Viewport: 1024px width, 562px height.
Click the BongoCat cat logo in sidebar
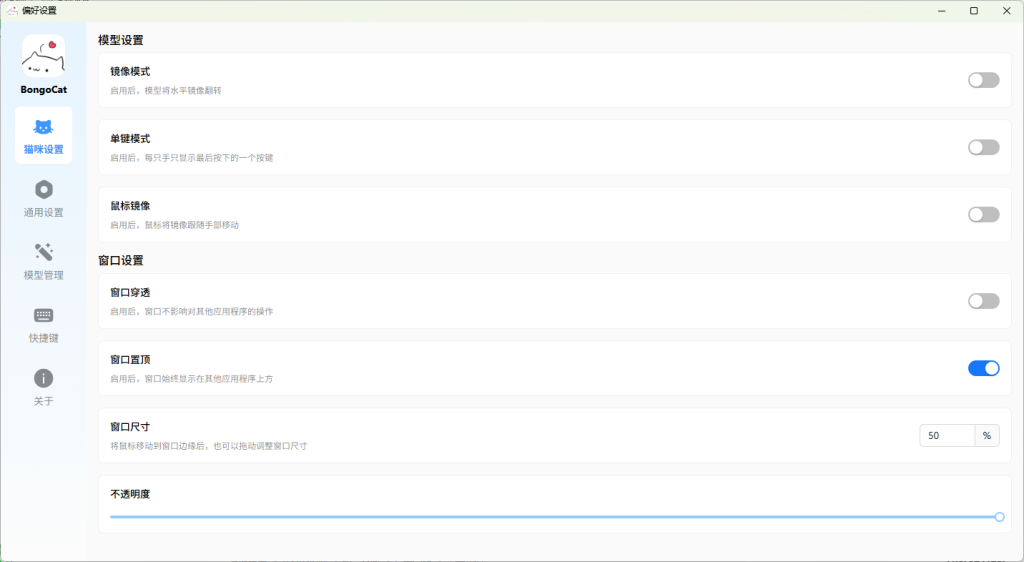43,56
